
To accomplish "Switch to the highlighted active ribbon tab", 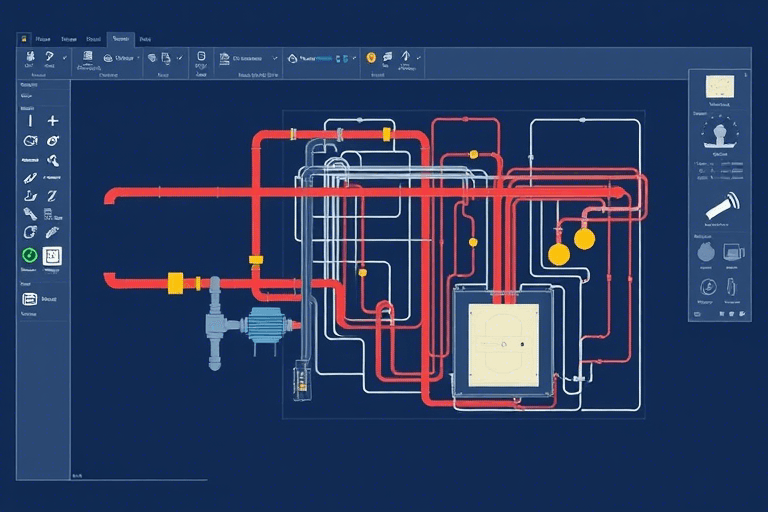I will pos(121,39).
